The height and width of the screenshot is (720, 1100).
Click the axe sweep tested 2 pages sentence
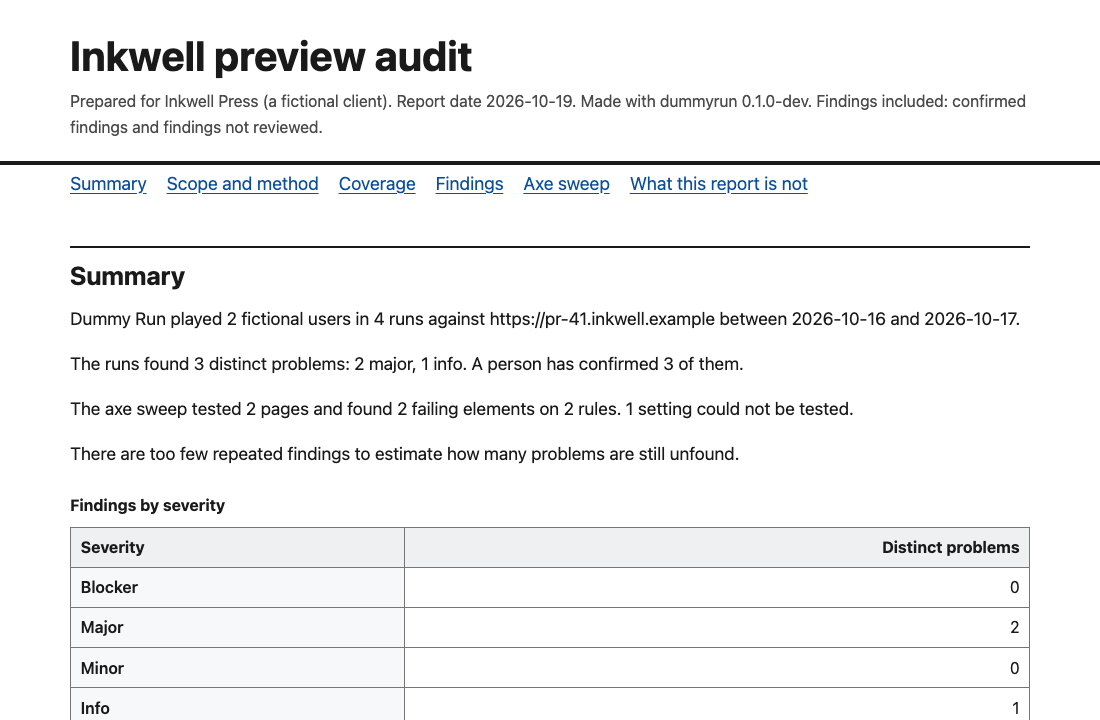click(462, 409)
